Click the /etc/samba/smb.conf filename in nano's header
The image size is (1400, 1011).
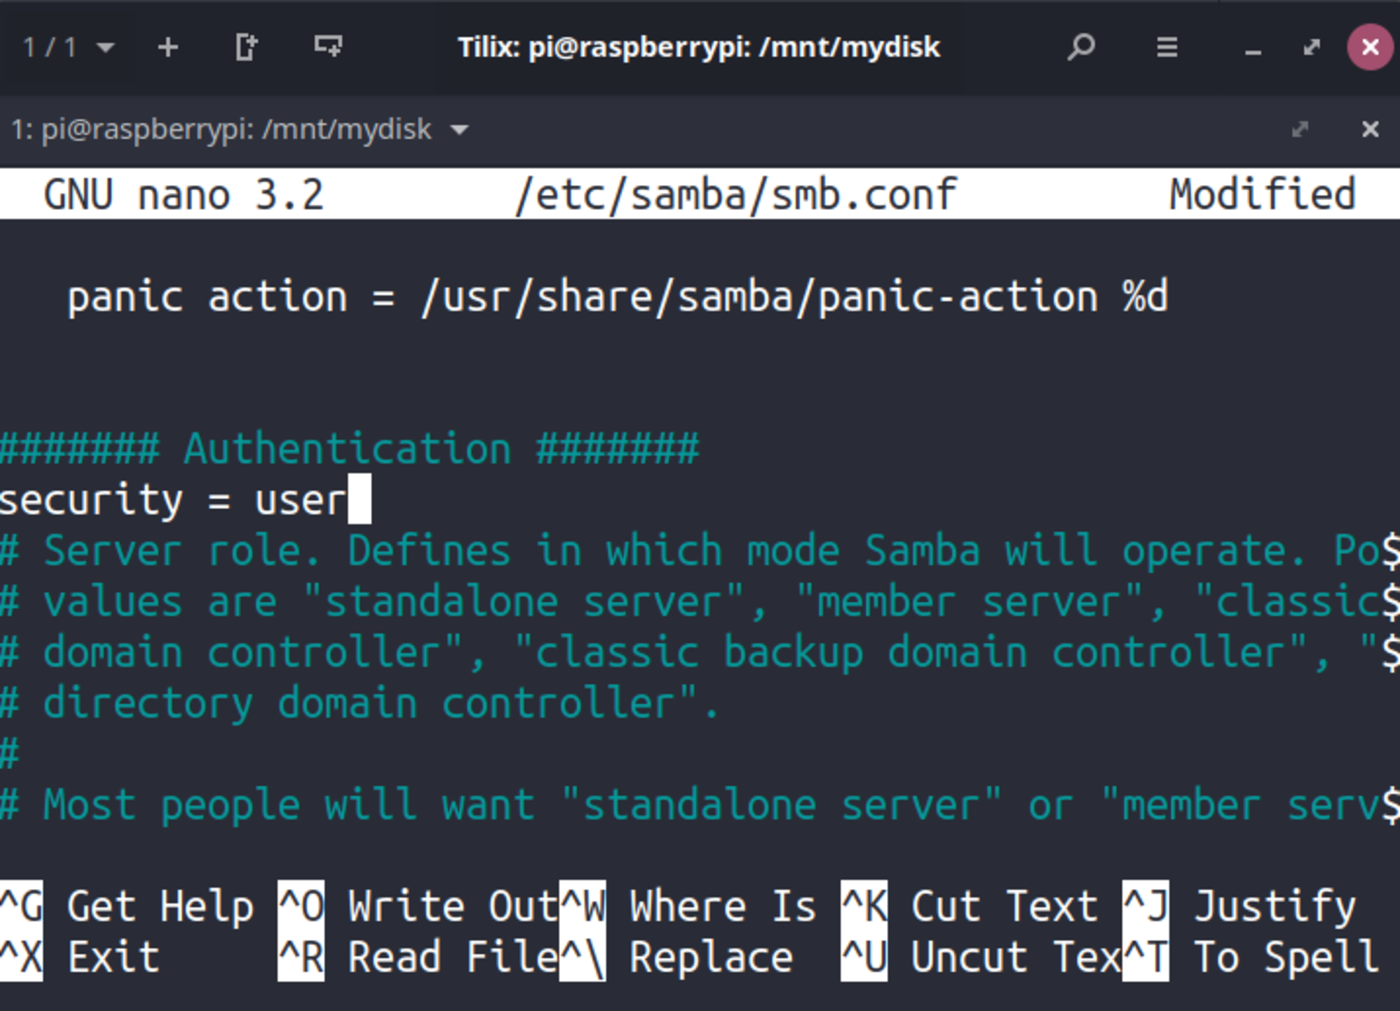(x=734, y=193)
